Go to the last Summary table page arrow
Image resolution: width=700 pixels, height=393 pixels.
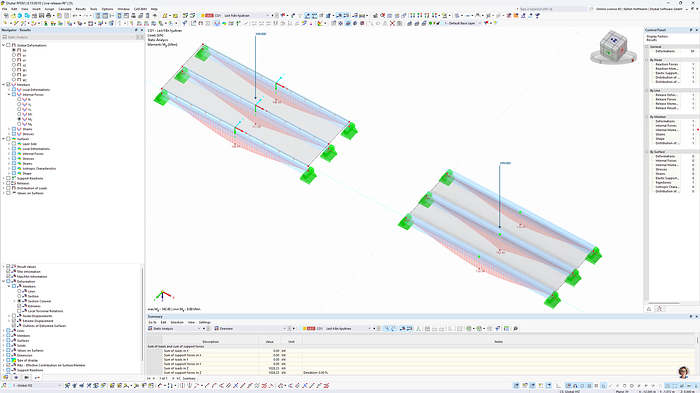[x=178, y=378]
